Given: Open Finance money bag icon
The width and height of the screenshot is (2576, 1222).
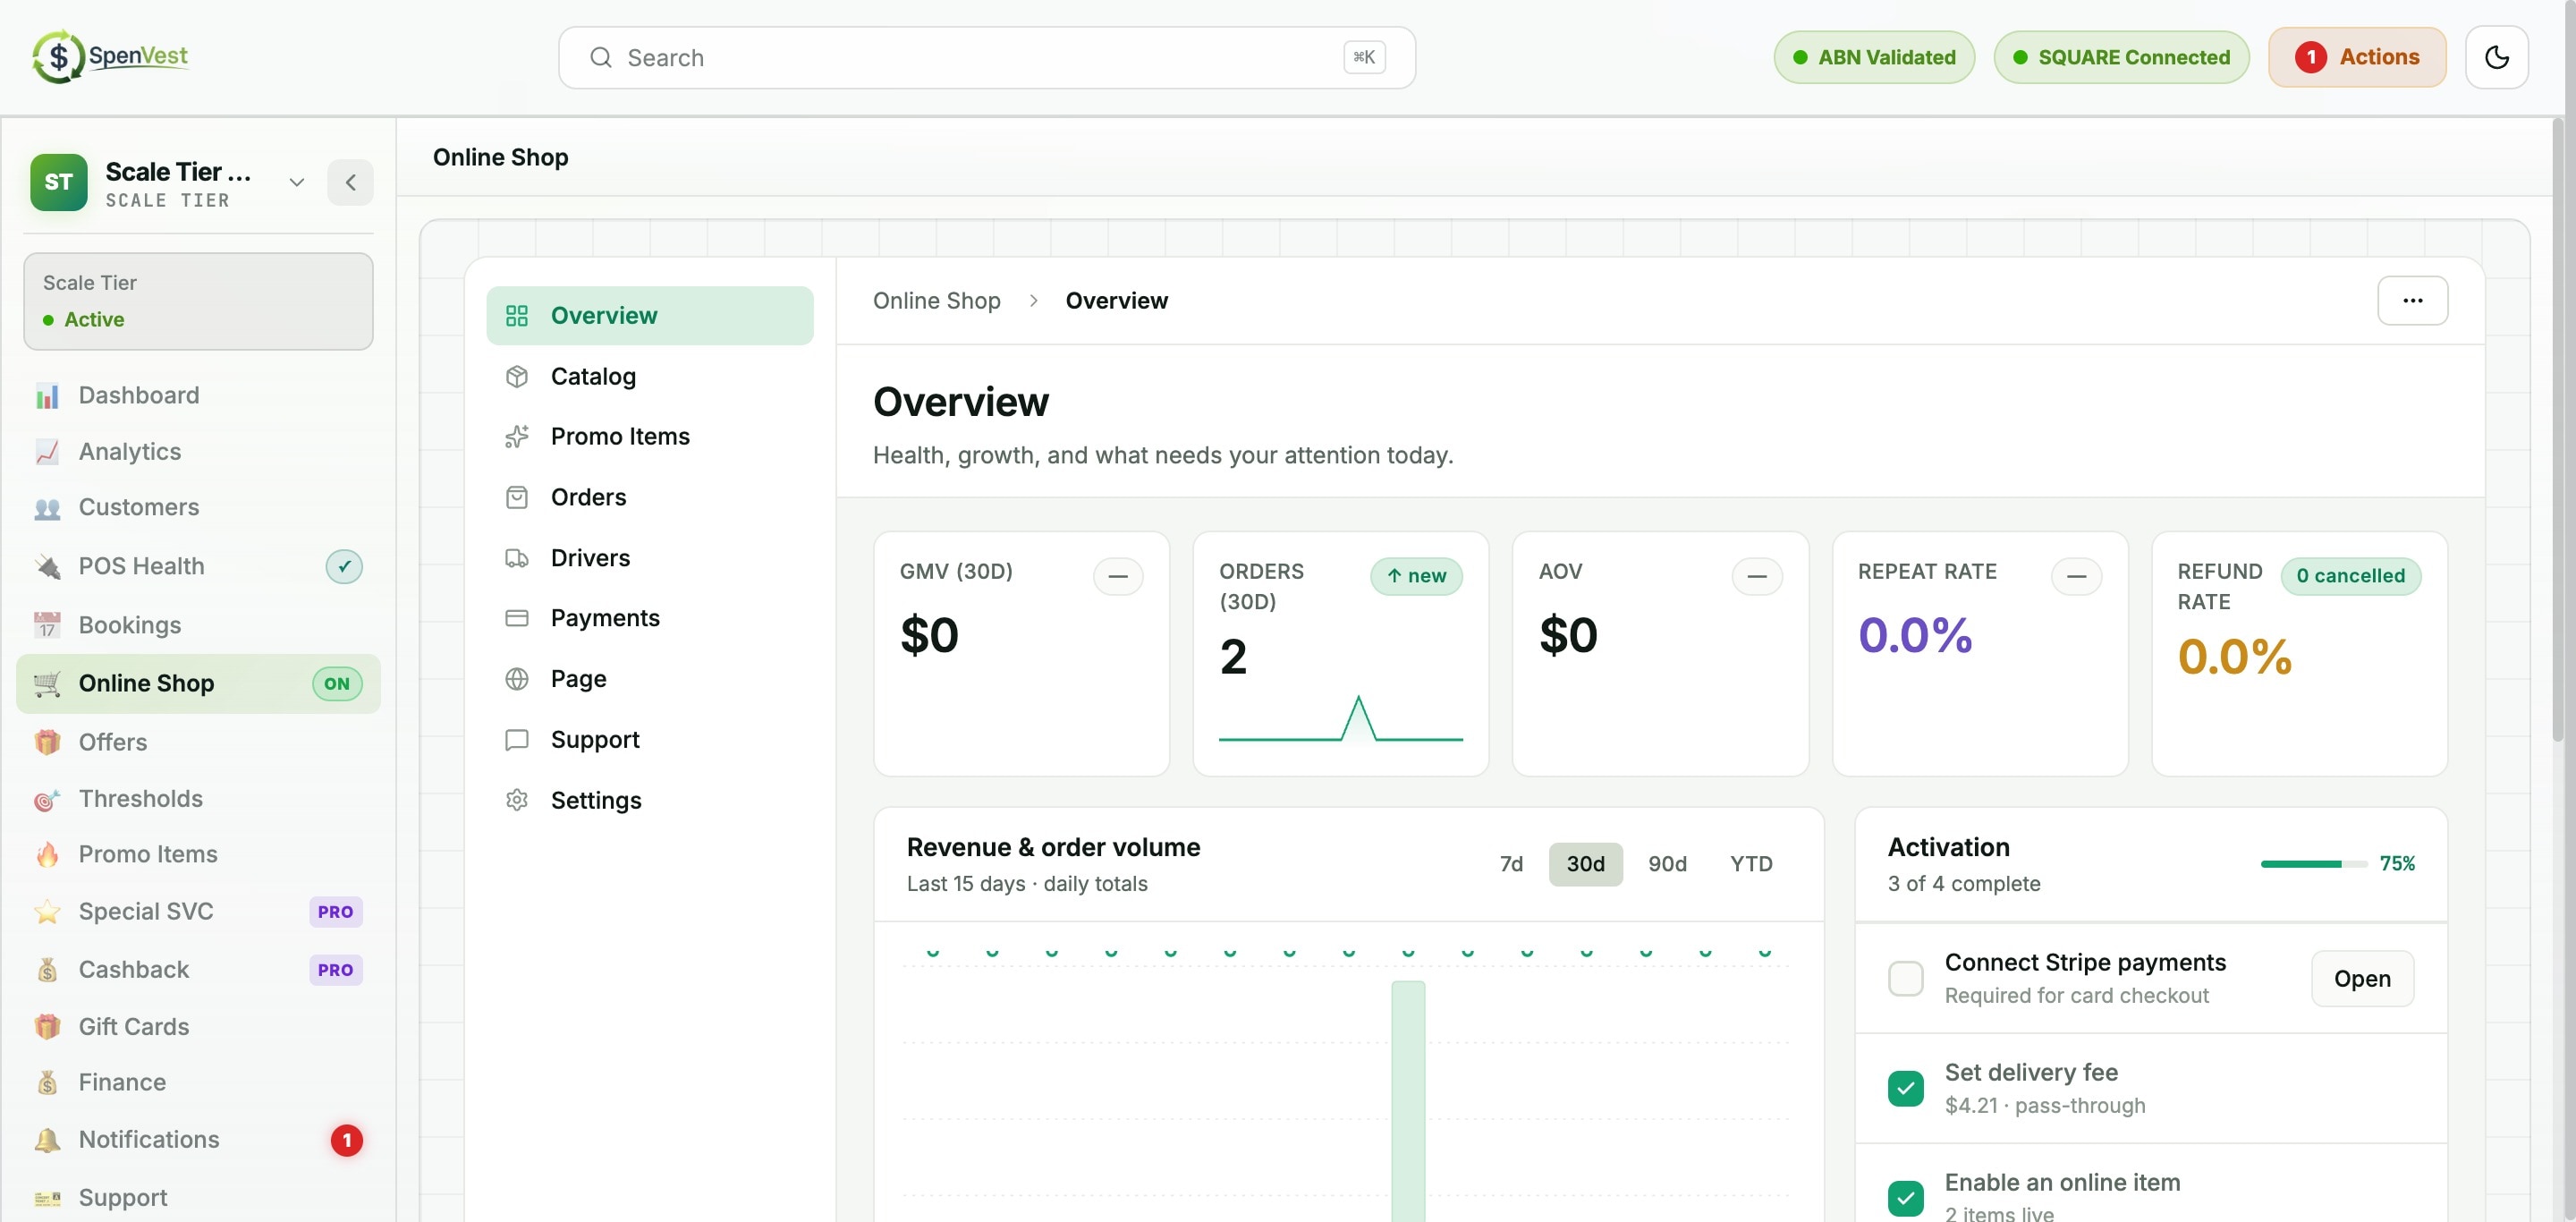Looking at the screenshot, I should (x=47, y=1083).
